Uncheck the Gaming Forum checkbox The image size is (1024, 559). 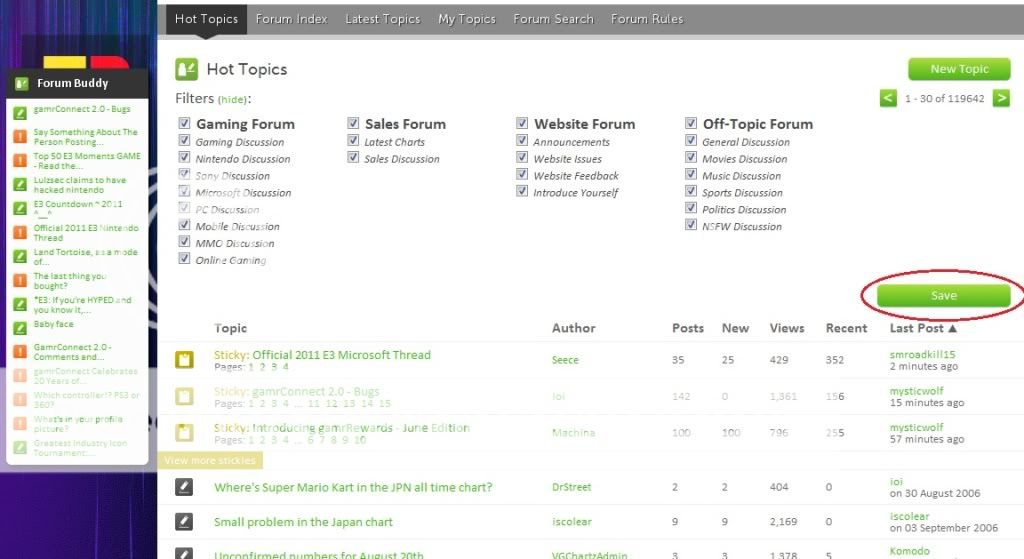184,124
